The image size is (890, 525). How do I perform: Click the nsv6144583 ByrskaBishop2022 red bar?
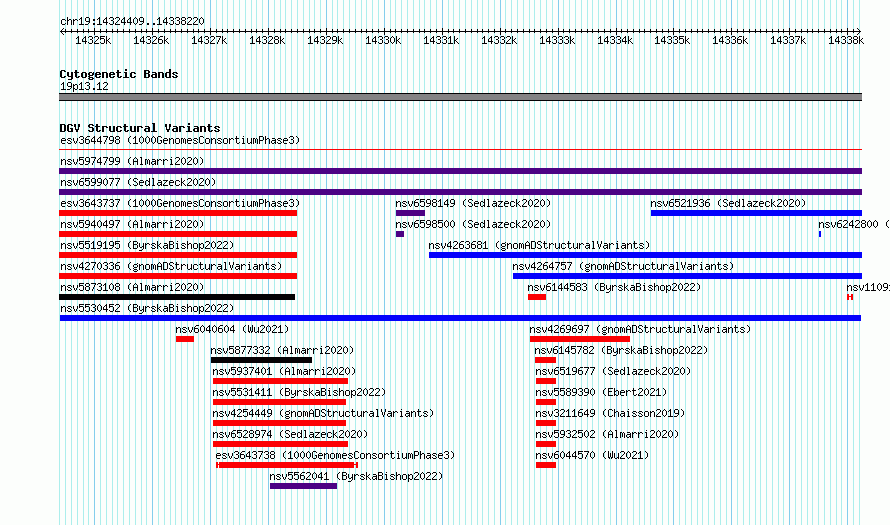point(537,297)
